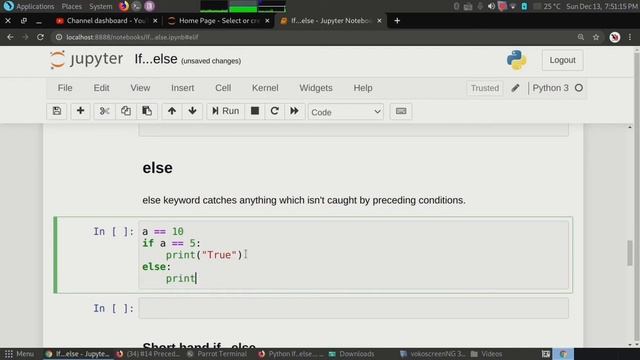Screen dimensions: 640x360
Task: Switch to Channel dashboard YouTube tab
Action: [106, 21]
